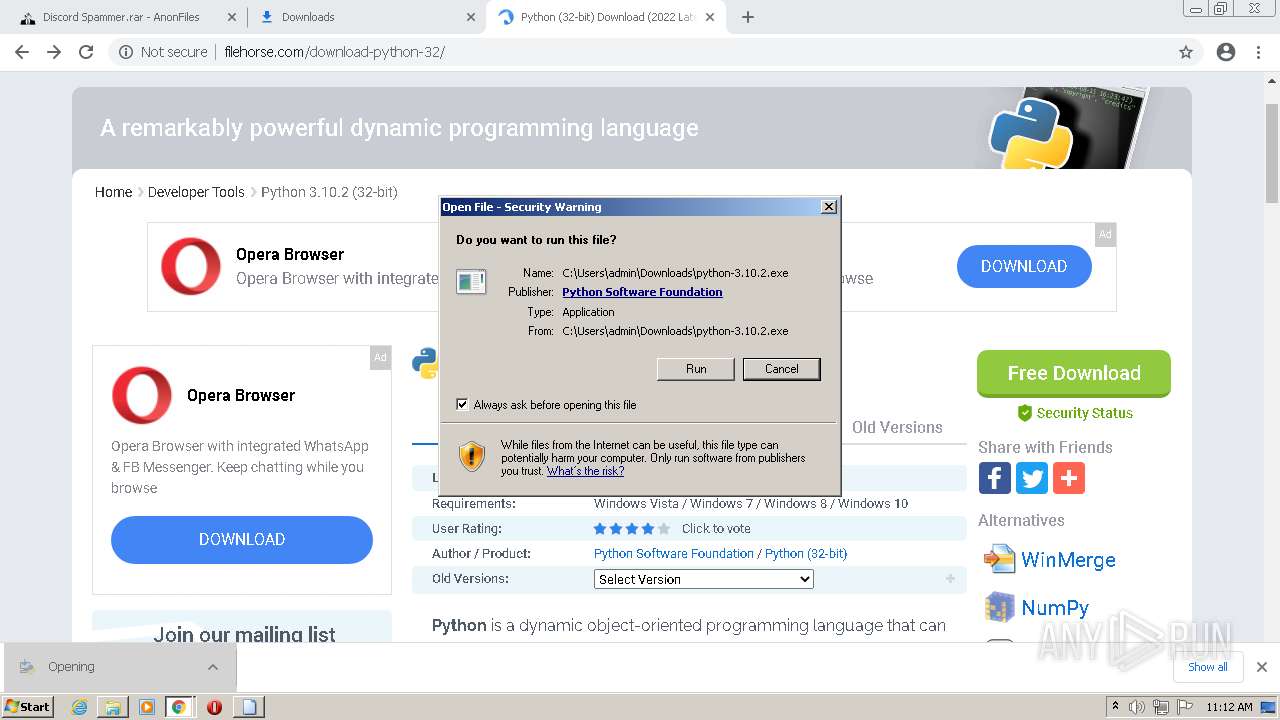Open Windows Media Player from the taskbar

click(x=147, y=707)
